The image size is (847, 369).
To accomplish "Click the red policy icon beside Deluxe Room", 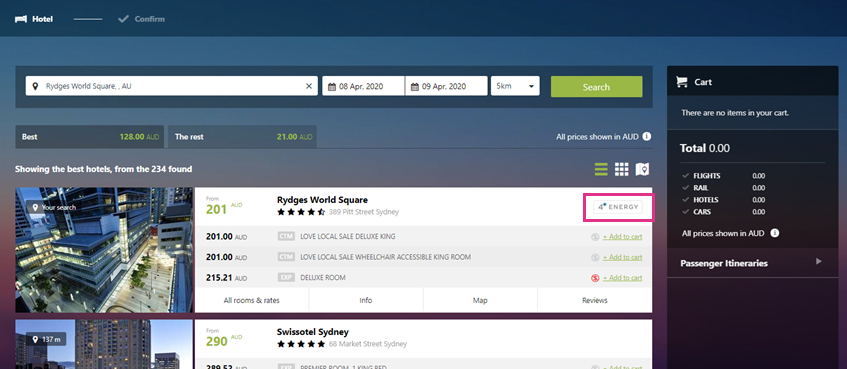I will (595, 278).
